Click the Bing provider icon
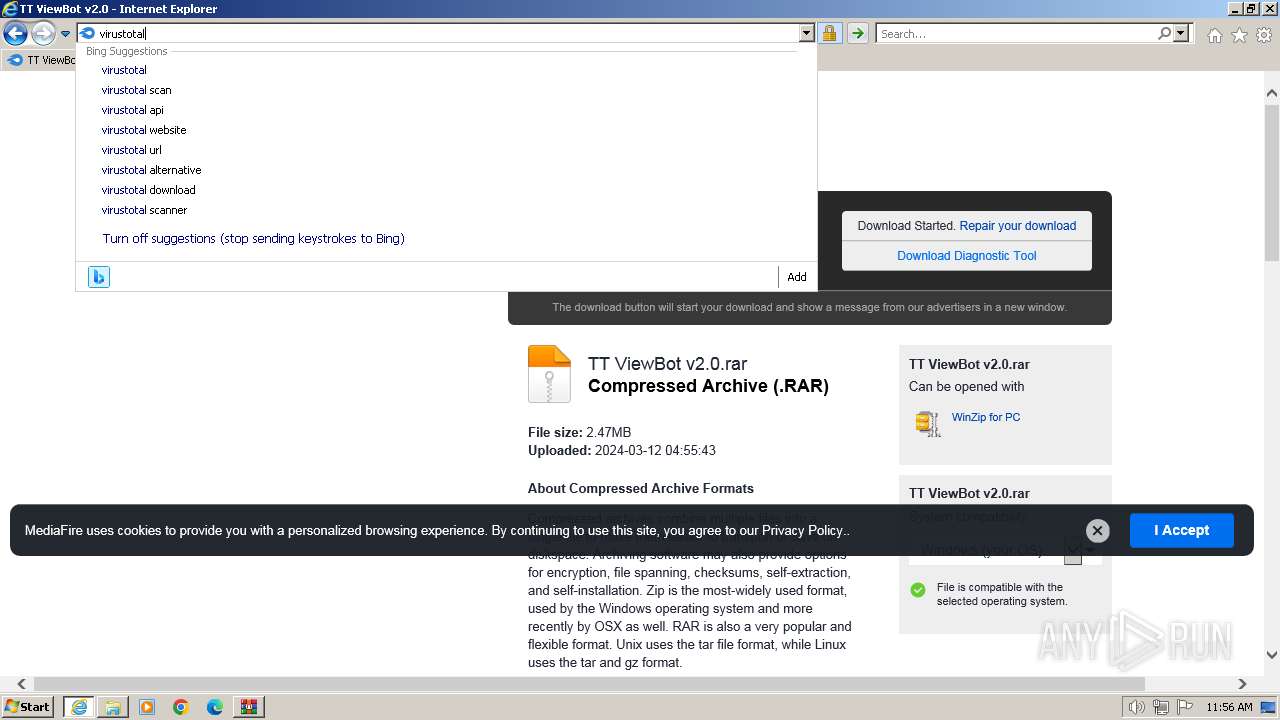1280x720 pixels. pyautogui.click(x=98, y=277)
